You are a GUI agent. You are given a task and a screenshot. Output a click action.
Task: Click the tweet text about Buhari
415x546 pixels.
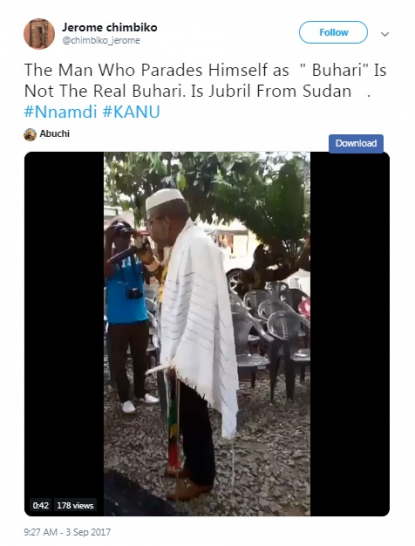[x=205, y=81]
